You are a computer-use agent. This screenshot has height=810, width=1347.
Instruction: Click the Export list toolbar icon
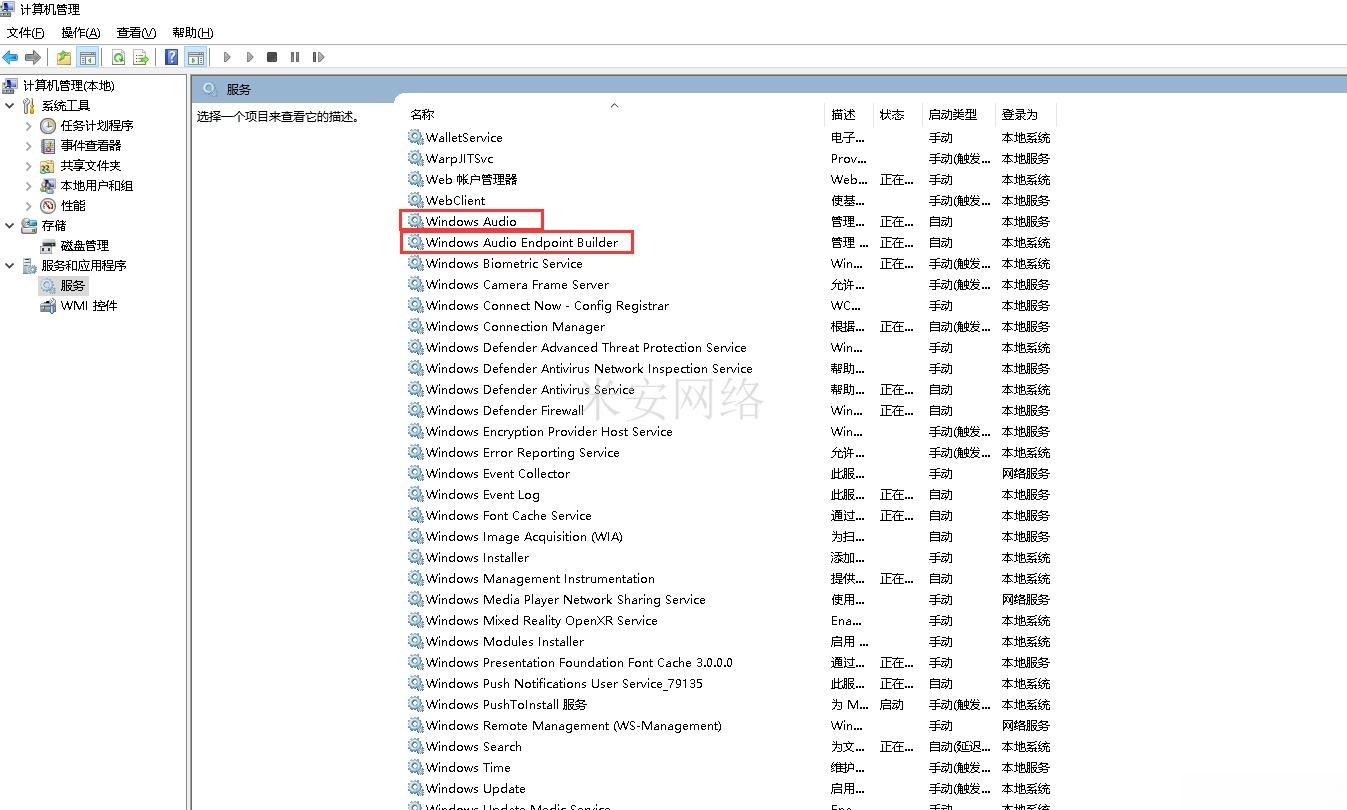coord(141,57)
